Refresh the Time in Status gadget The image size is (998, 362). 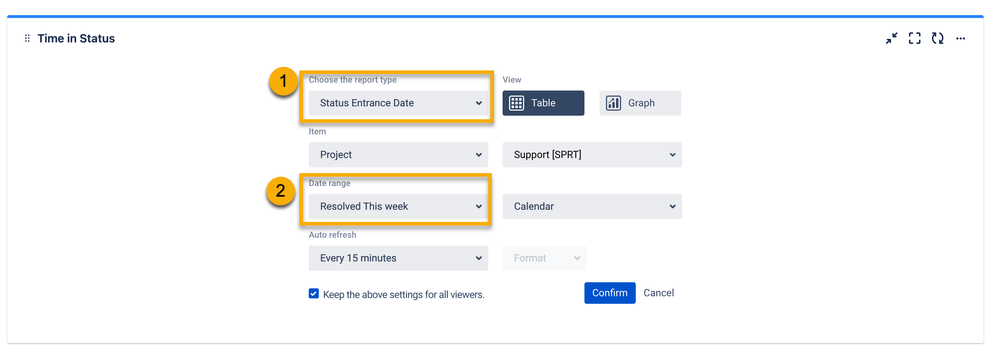[x=938, y=39]
